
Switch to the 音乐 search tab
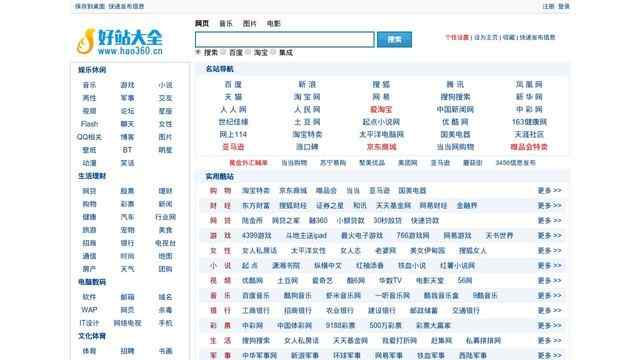[x=226, y=24]
